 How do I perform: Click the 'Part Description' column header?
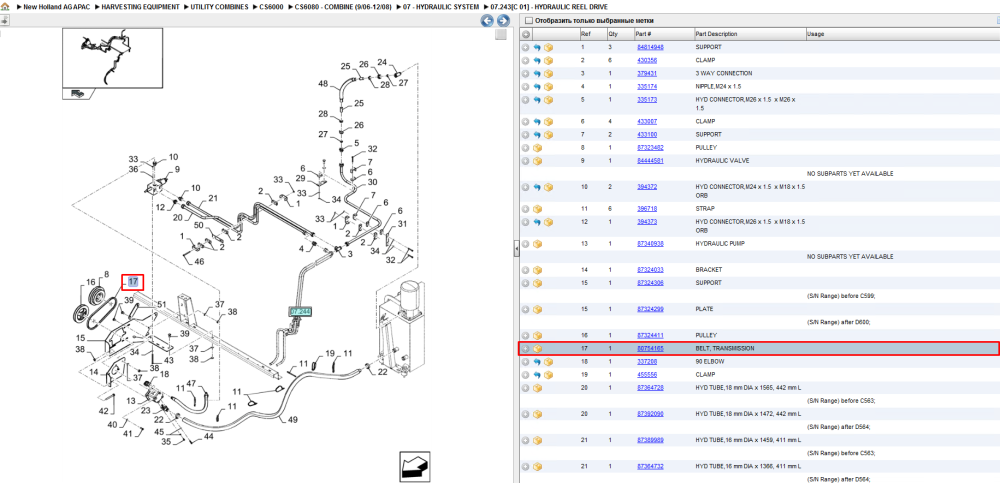click(x=716, y=34)
